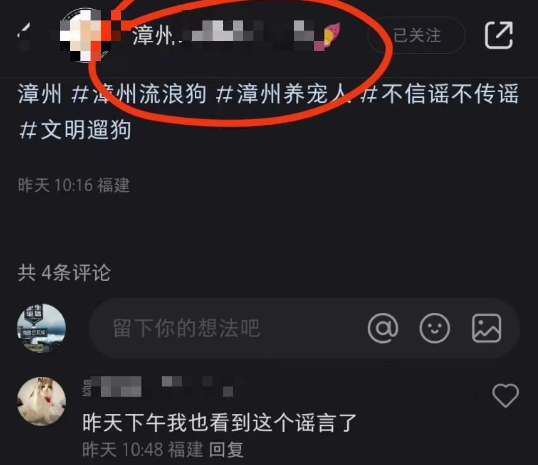The image size is (538, 465).
Task: Tap the 共 4条评论 header
Action: [x=64, y=273]
